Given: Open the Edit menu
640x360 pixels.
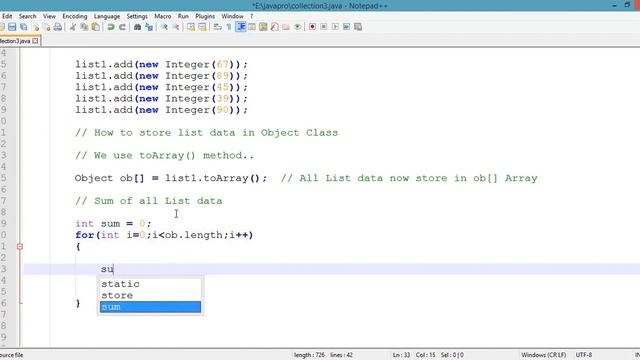Looking at the screenshot, I should (x=7, y=16).
